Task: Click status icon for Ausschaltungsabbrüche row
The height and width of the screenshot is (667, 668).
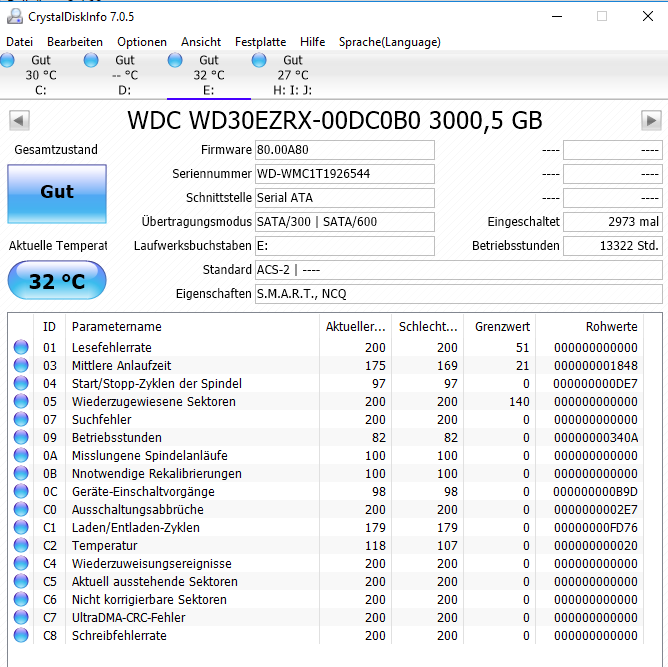Action: click(21, 509)
